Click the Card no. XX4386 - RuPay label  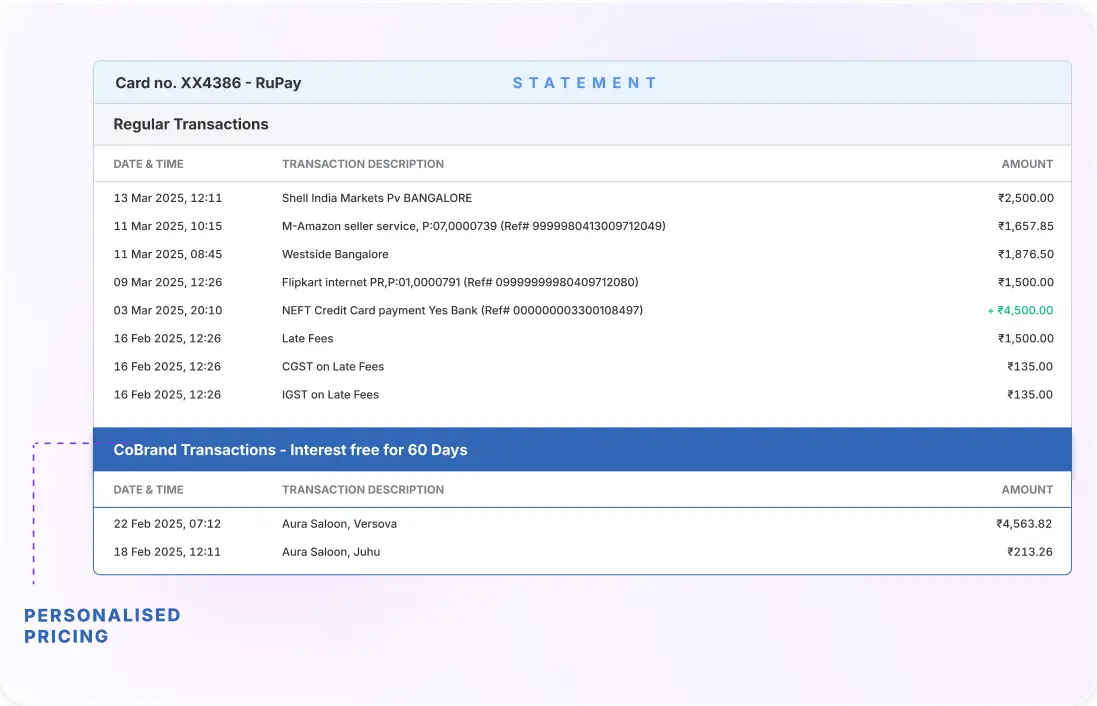207,82
